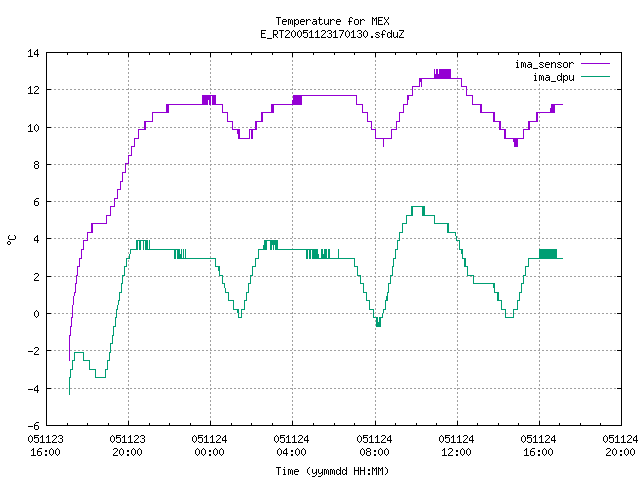
Task: Click the y-axis tick value 14
Action: coord(33,53)
